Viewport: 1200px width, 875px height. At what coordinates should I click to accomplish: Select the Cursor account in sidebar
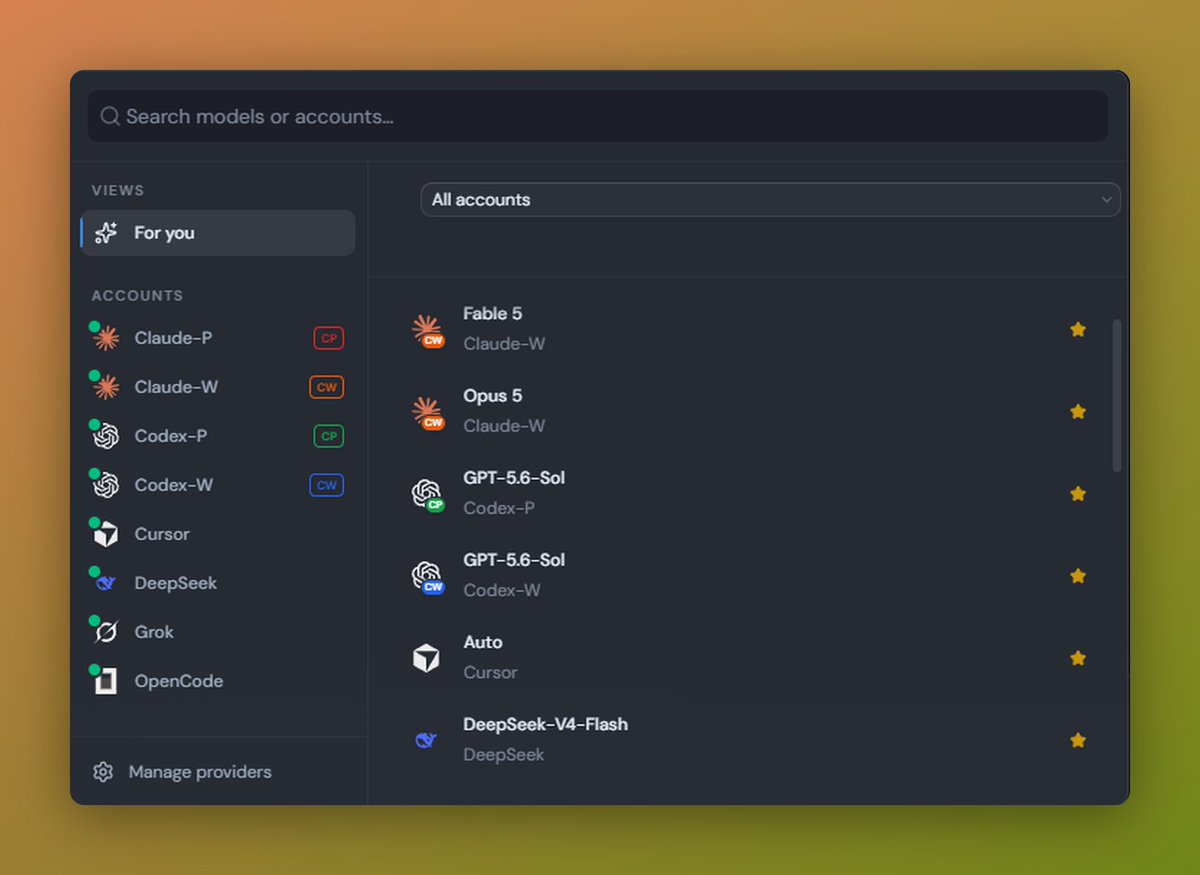point(218,534)
